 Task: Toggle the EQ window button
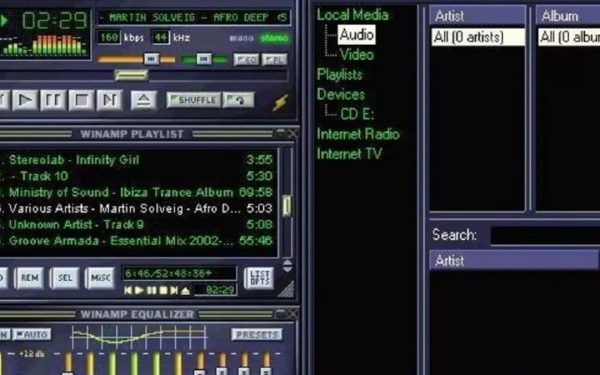tap(246, 59)
